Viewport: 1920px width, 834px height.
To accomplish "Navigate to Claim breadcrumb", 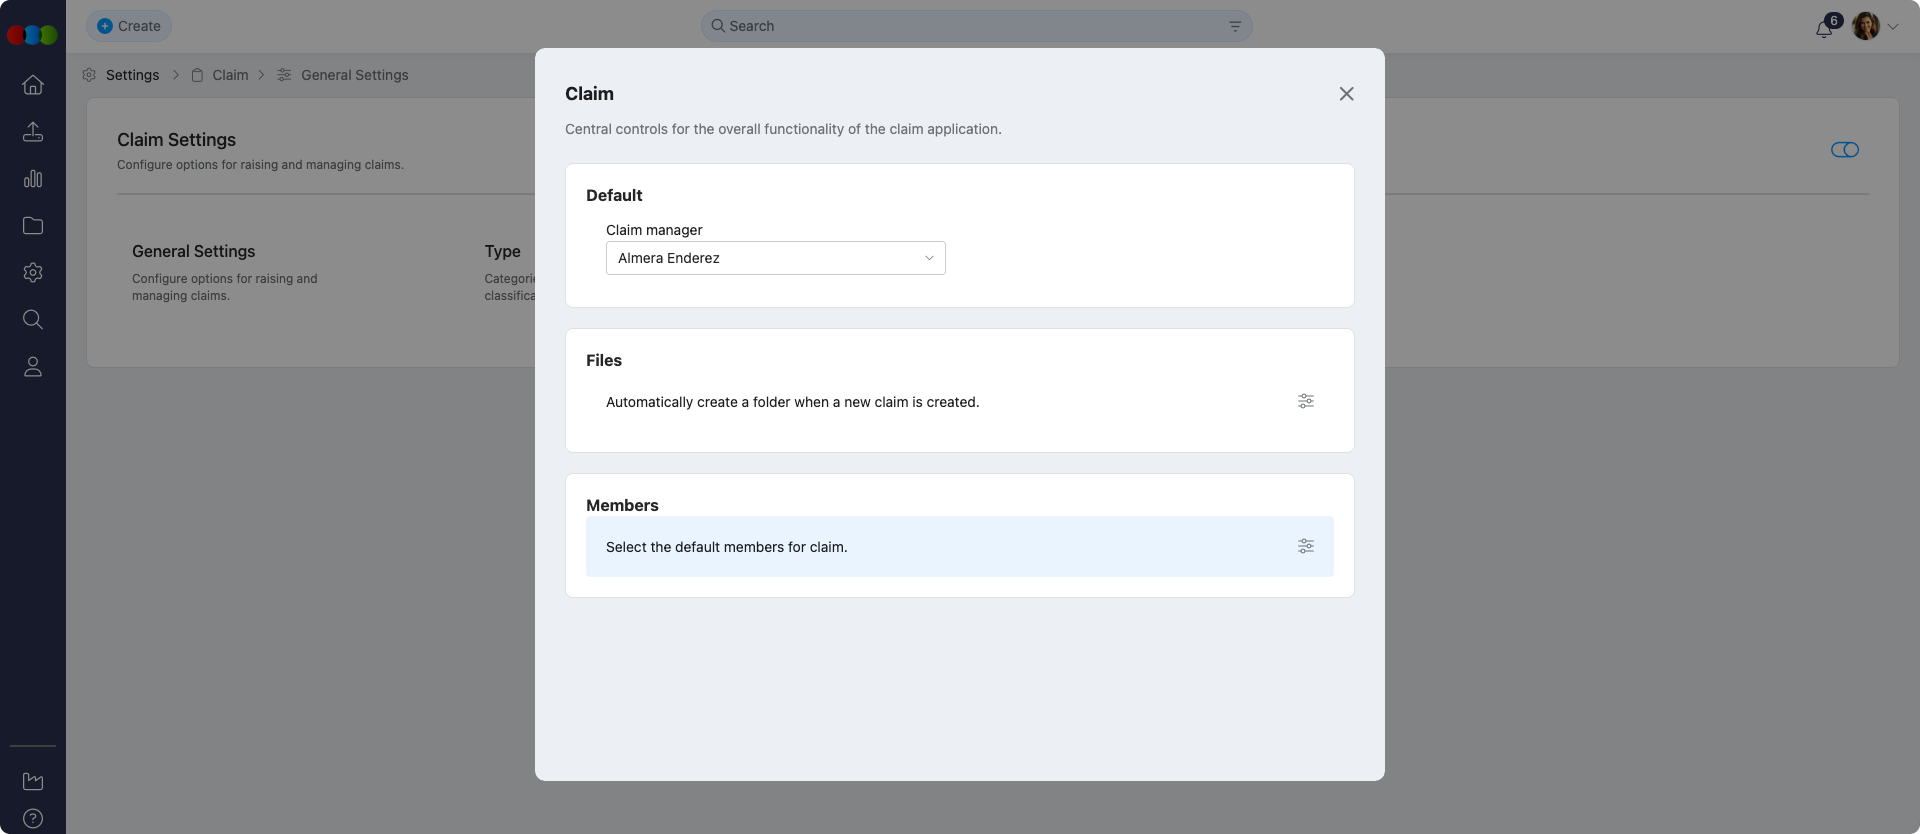I will pyautogui.click(x=230, y=75).
